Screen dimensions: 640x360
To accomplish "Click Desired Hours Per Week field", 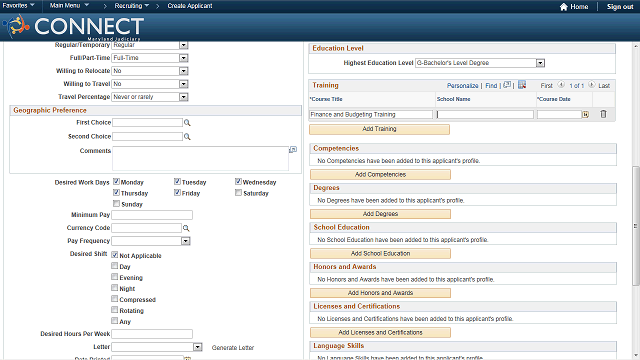I will point(152,334).
